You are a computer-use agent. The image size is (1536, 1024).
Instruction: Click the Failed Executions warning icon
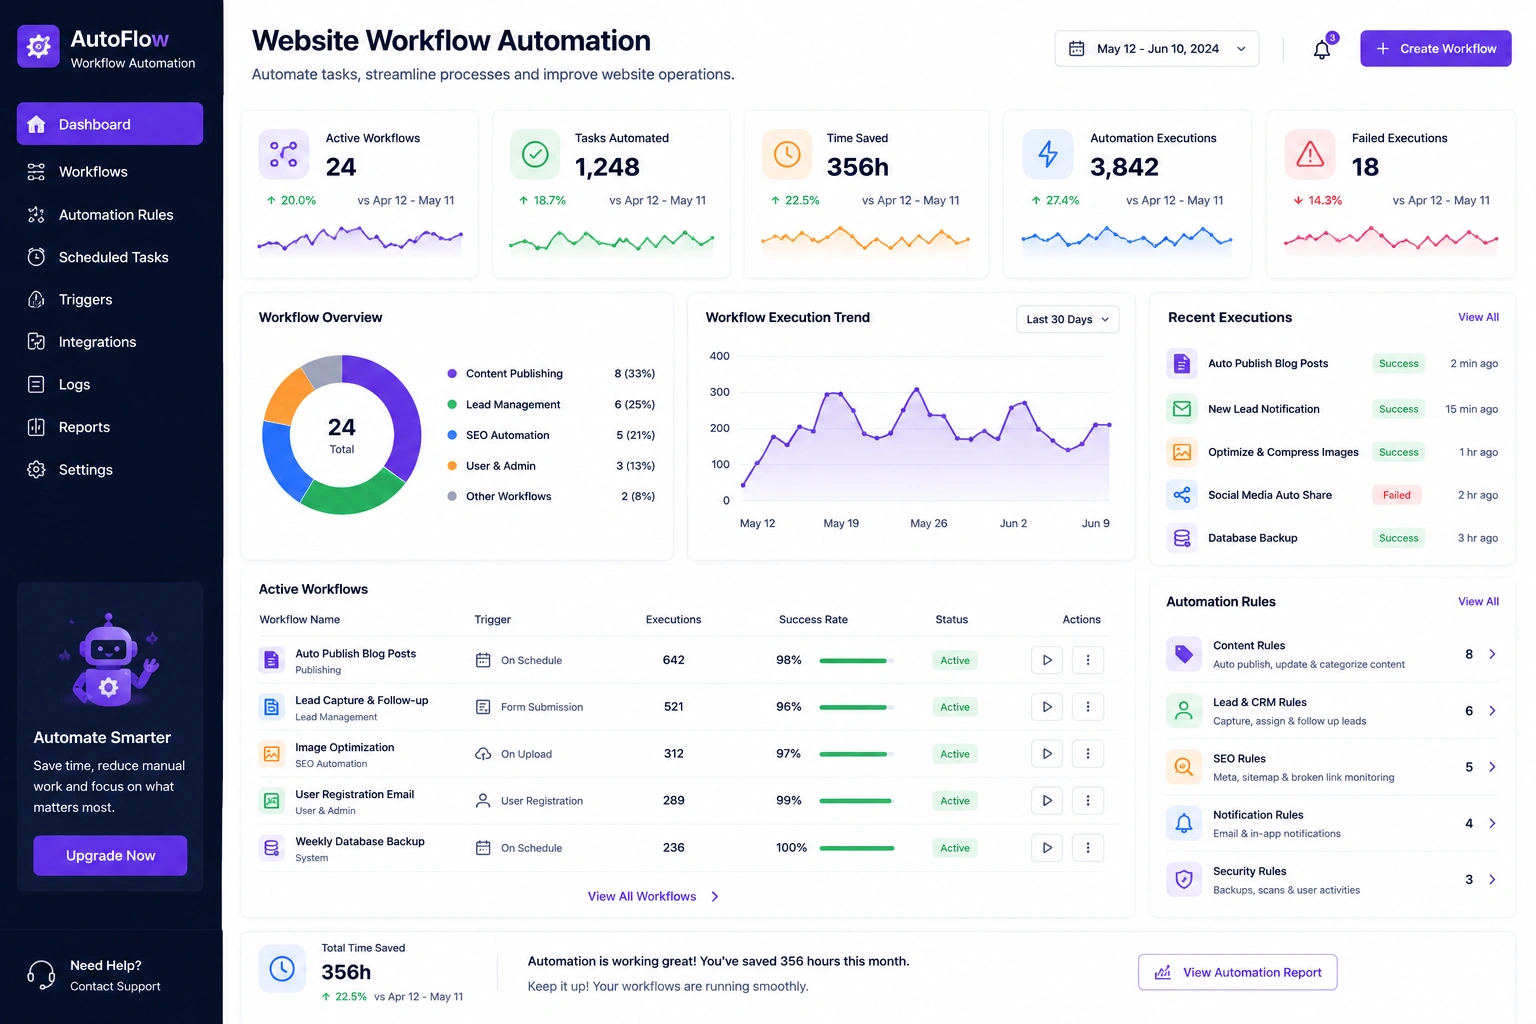[x=1310, y=154]
